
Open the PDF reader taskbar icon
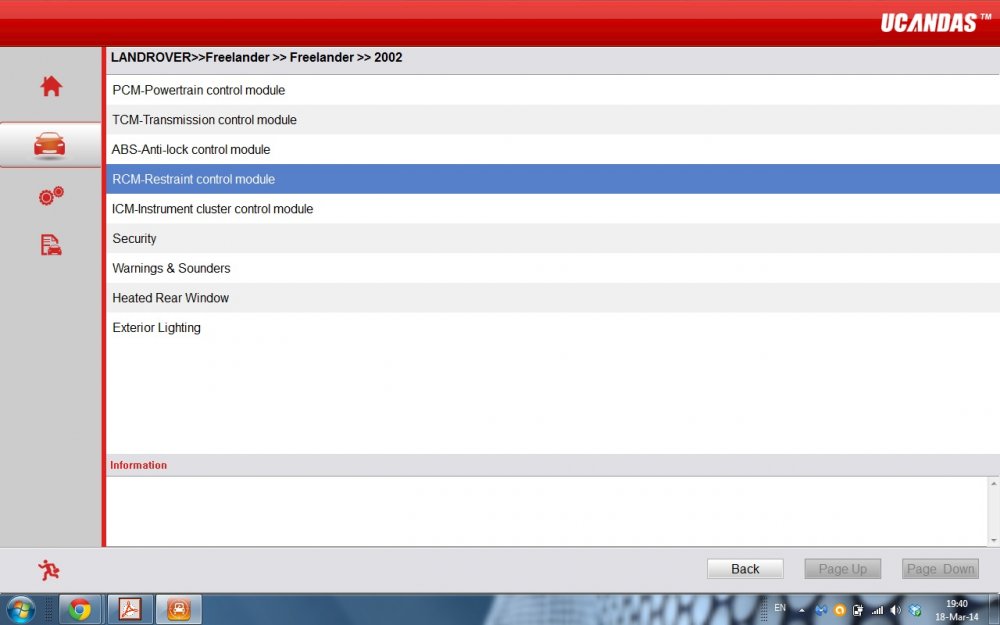pyautogui.click(x=130, y=610)
